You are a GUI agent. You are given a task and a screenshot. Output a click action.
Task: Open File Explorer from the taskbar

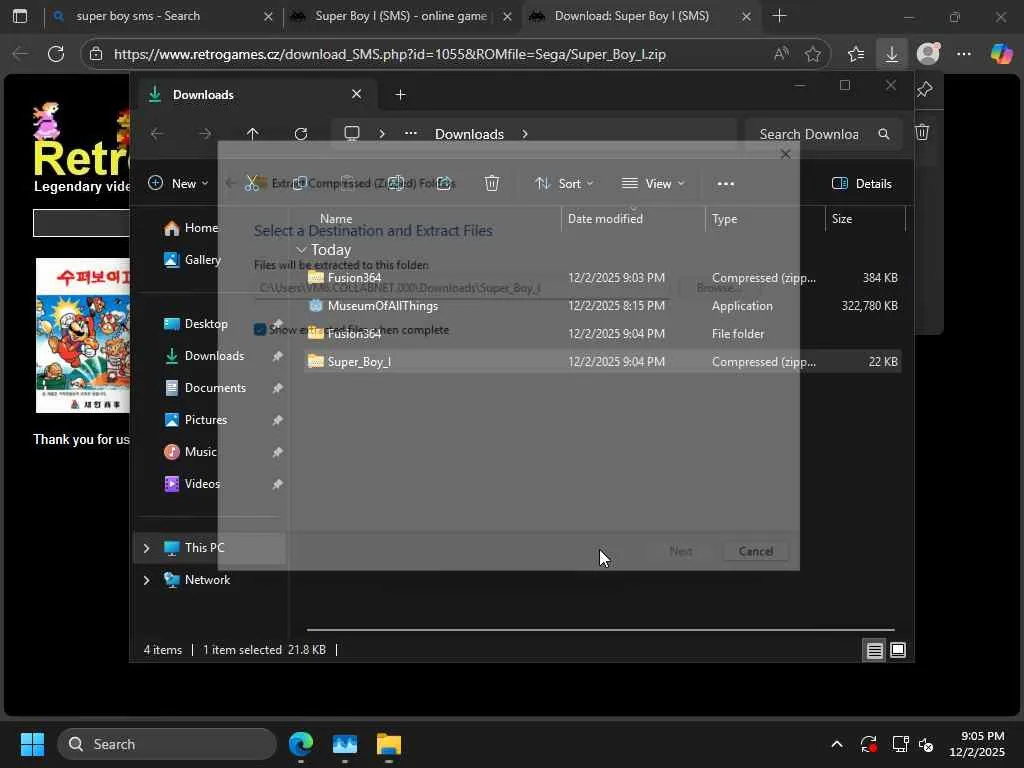[389, 744]
